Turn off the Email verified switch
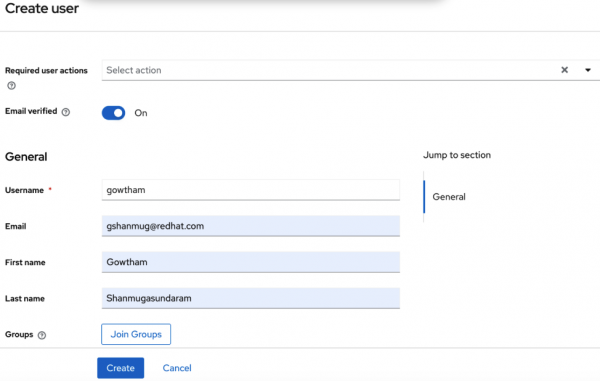 113,113
